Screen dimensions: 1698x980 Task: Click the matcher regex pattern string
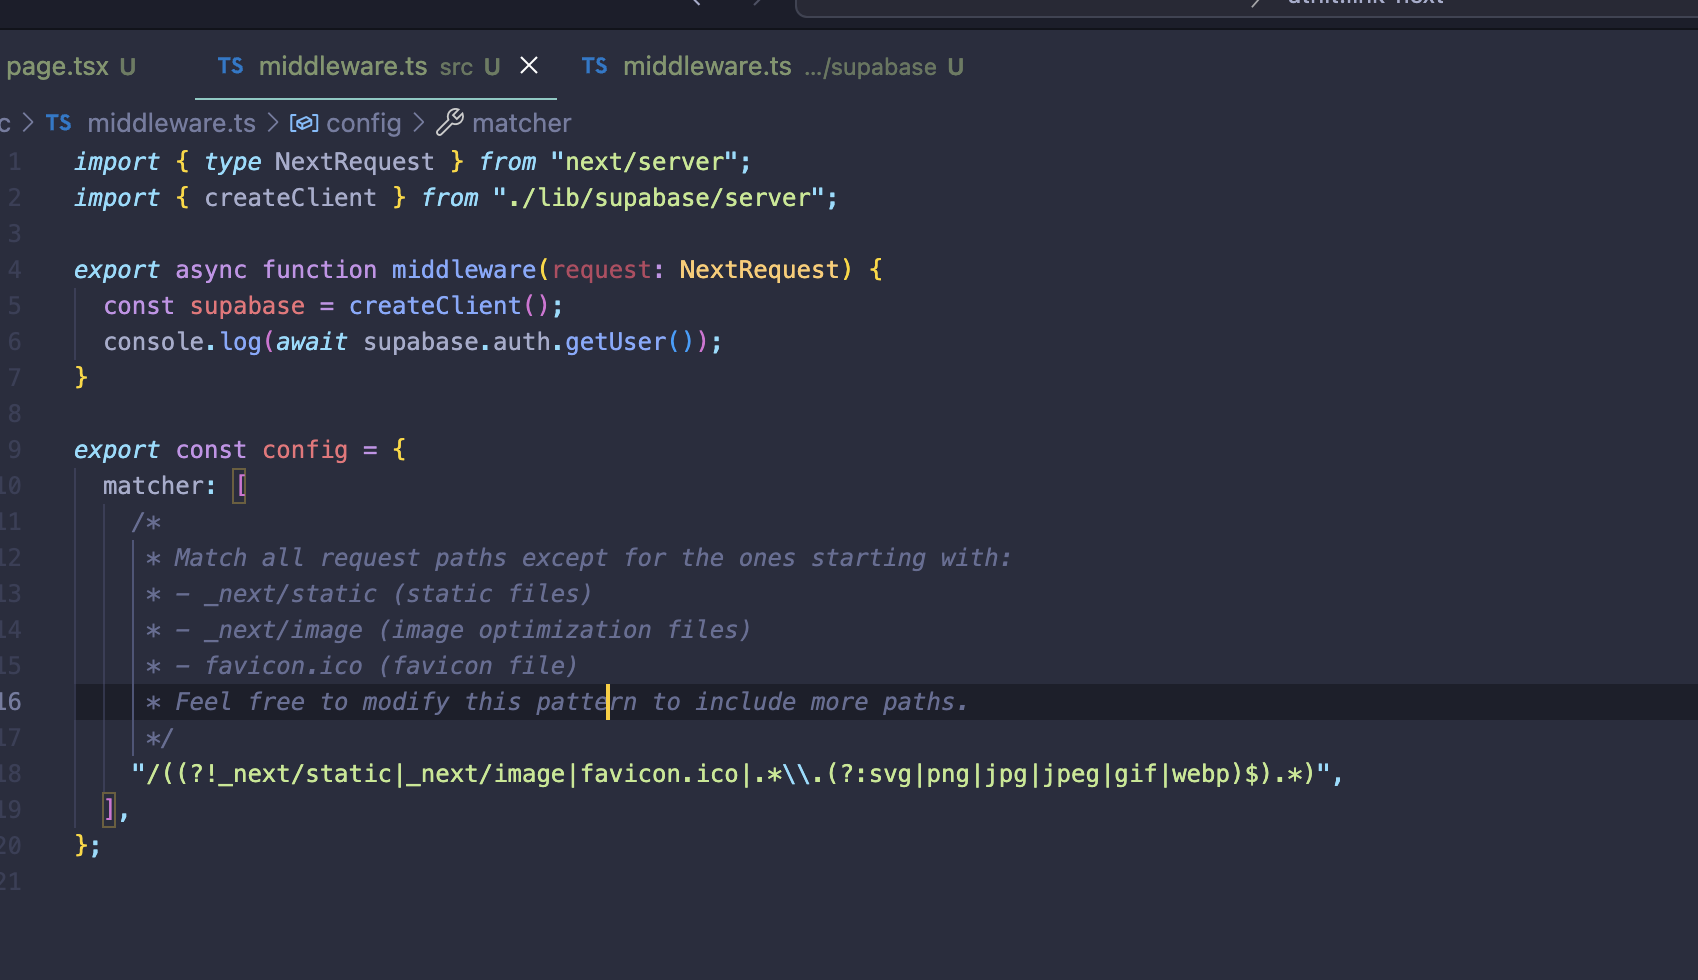click(731, 774)
